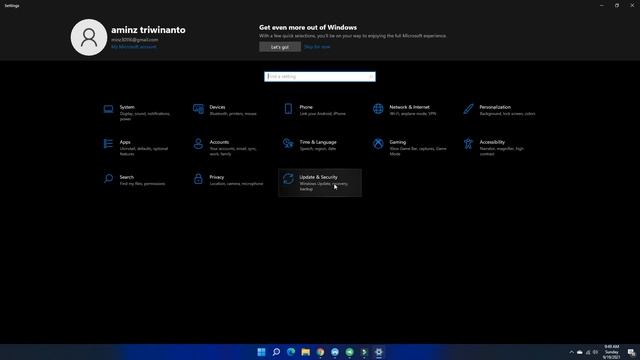640x360 pixels.
Task: Click the Skip for now link
Action: point(317,47)
